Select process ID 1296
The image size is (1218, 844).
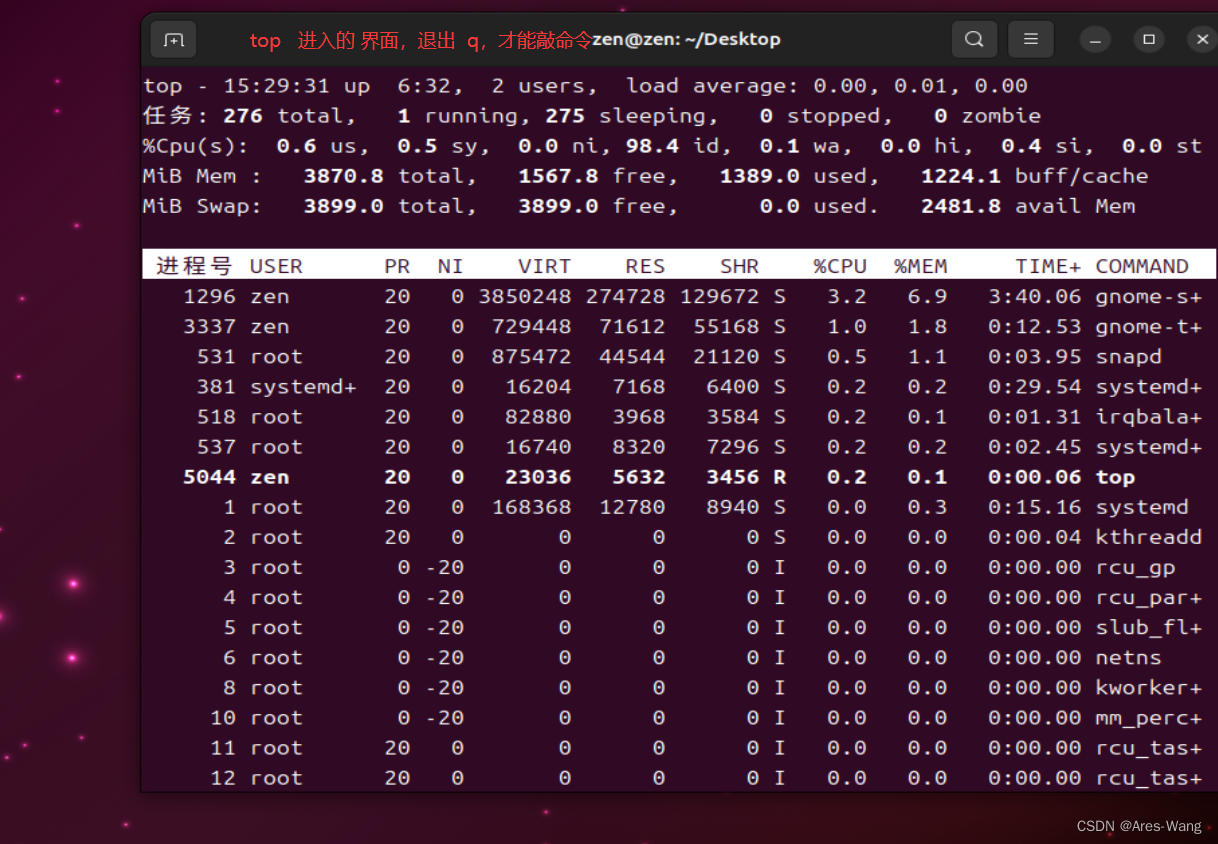(210, 297)
